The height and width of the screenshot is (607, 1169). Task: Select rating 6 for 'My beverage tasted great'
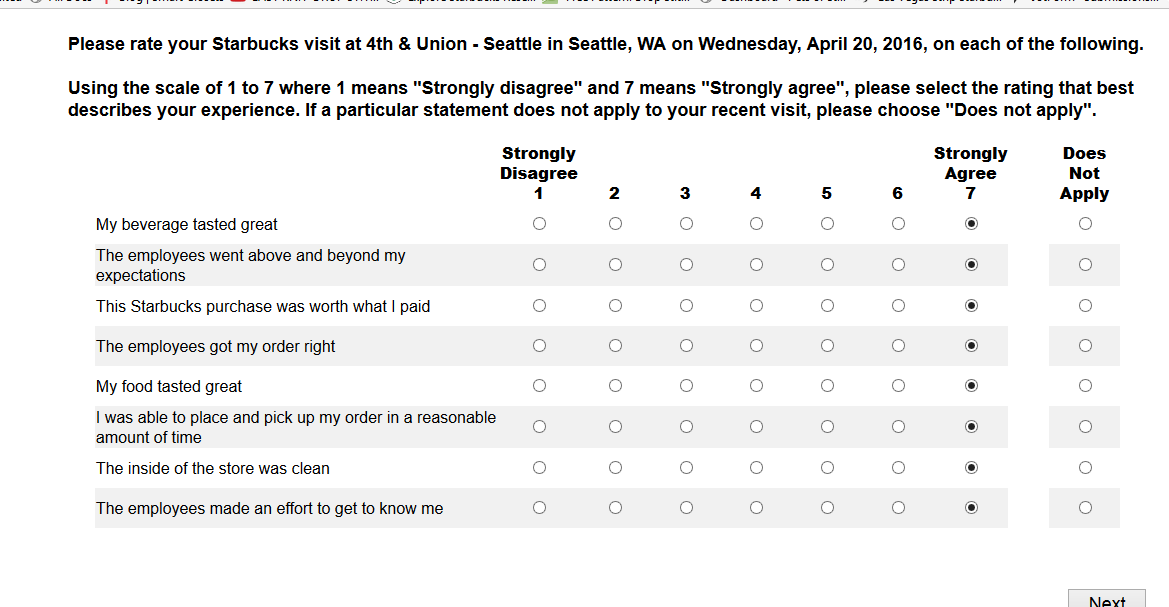pos(898,224)
